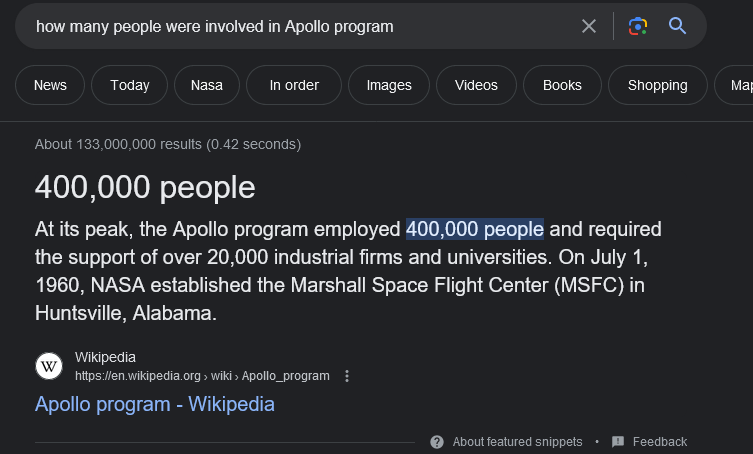Switch to the Images tab

389,85
